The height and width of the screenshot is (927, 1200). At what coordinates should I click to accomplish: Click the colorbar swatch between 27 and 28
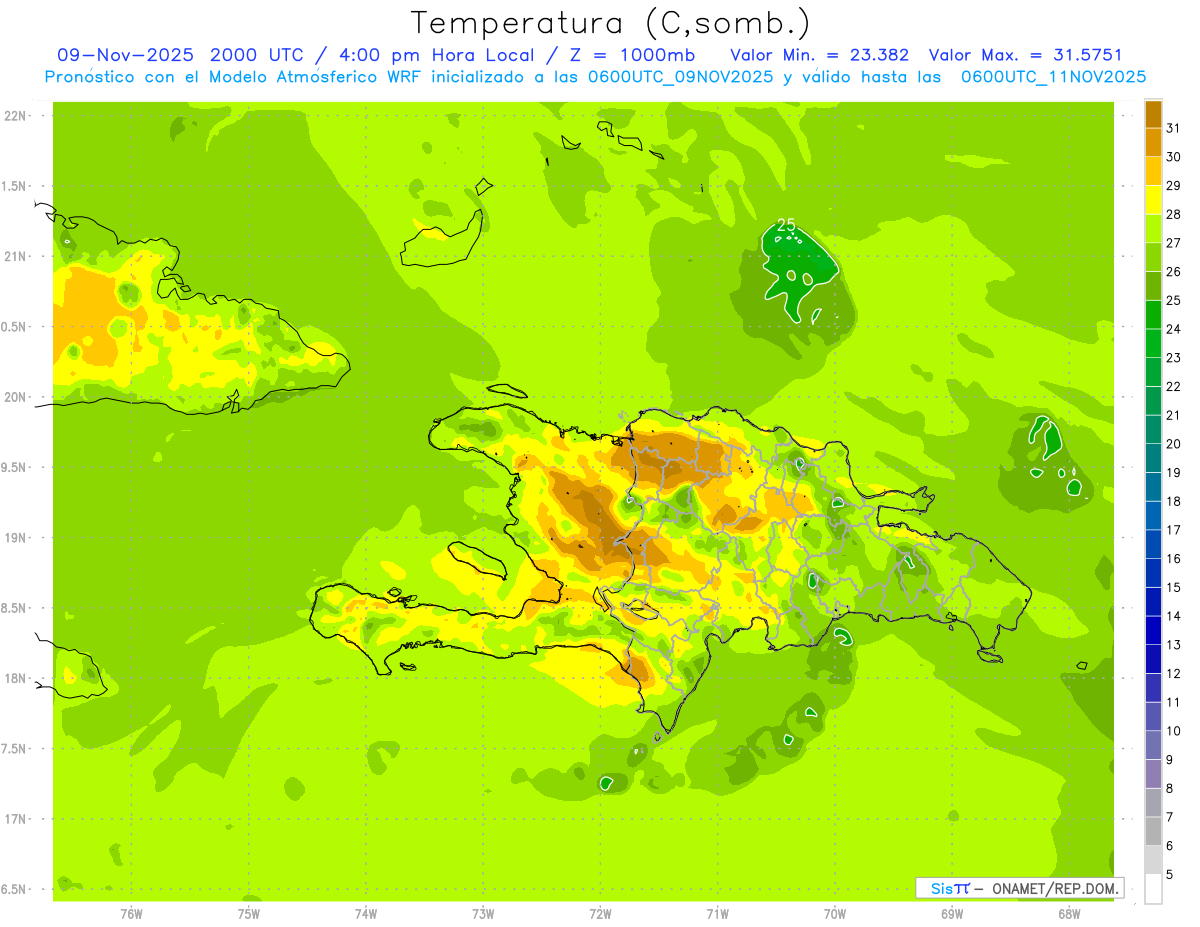point(1153,229)
